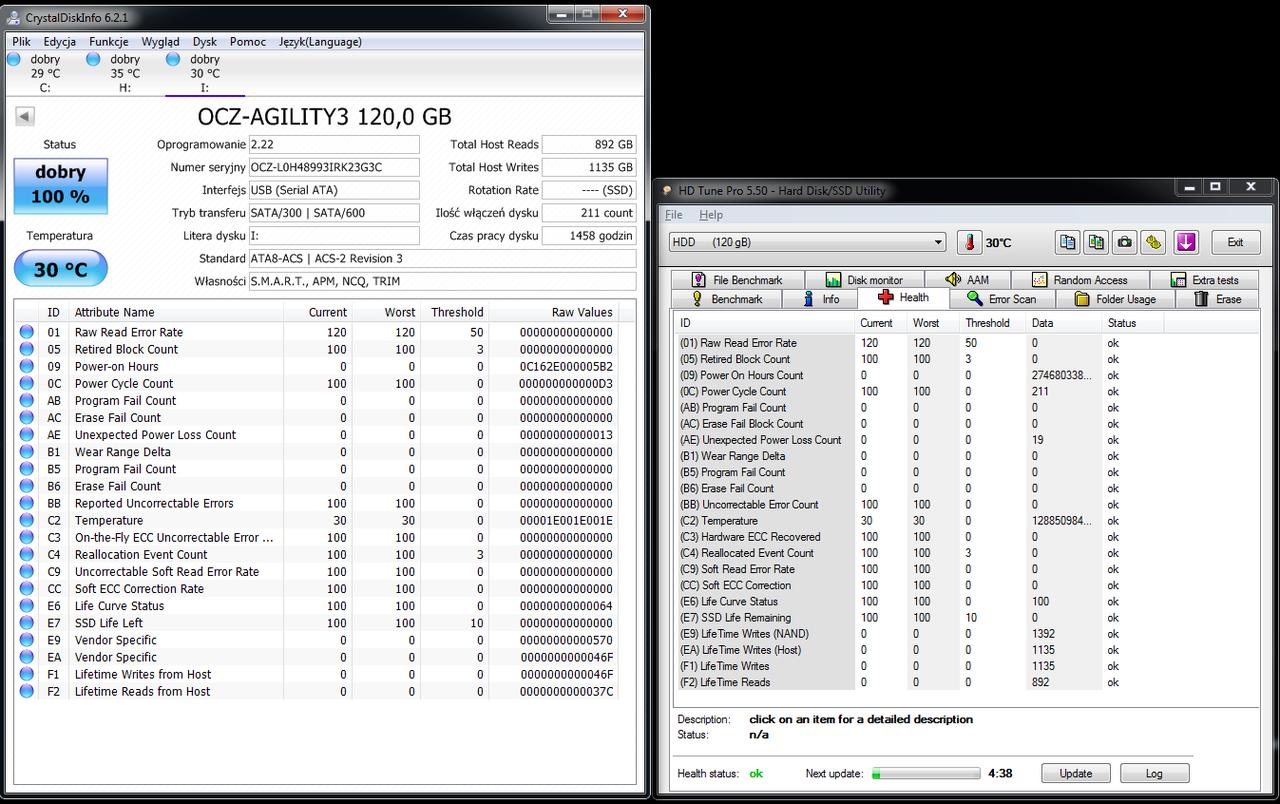Open the Plik menu
The height and width of the screenshot is (804, 1280).
tap(21, 42)
